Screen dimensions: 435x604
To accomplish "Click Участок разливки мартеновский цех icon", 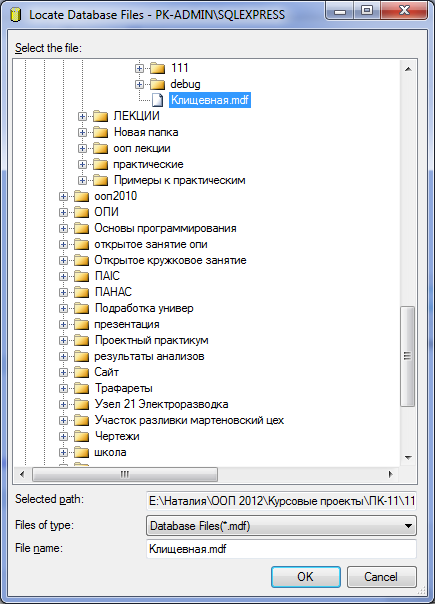I will point(81,420).
